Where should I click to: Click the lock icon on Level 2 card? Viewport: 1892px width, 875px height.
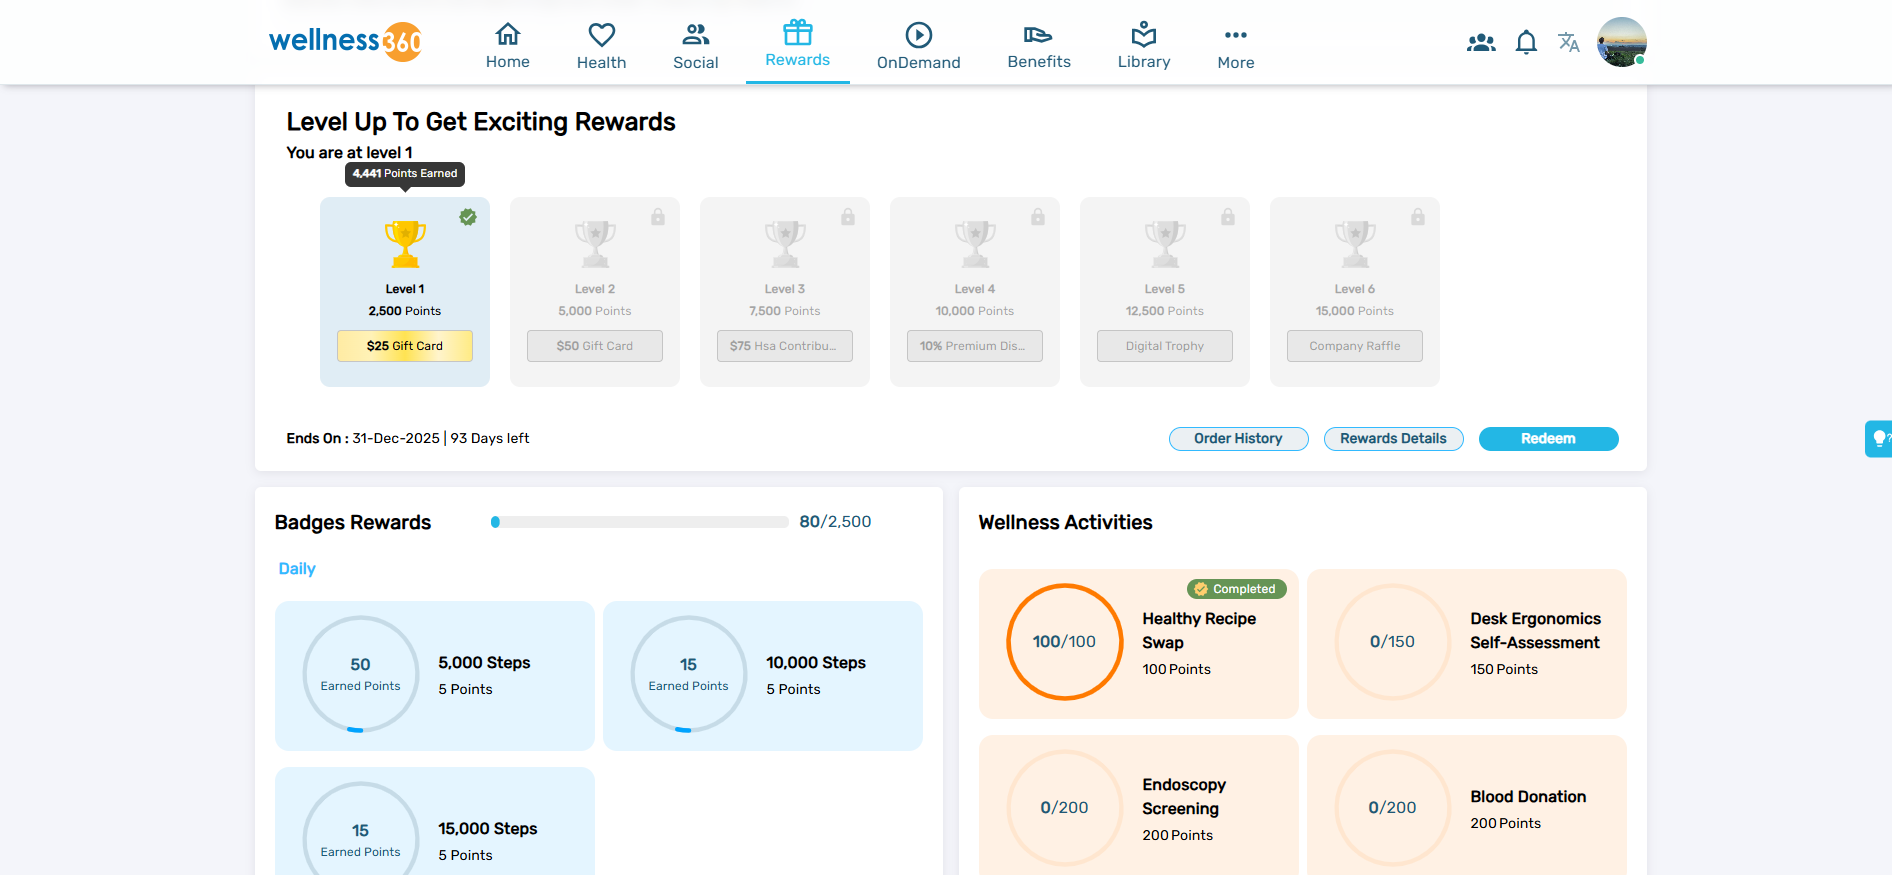coord(658,217)
